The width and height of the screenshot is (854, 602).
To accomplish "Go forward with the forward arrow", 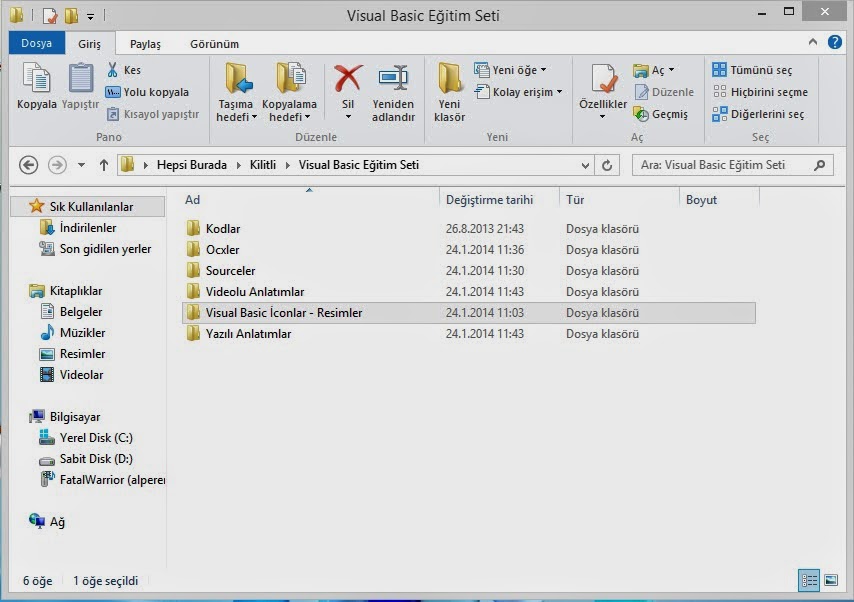I will 57,165.
